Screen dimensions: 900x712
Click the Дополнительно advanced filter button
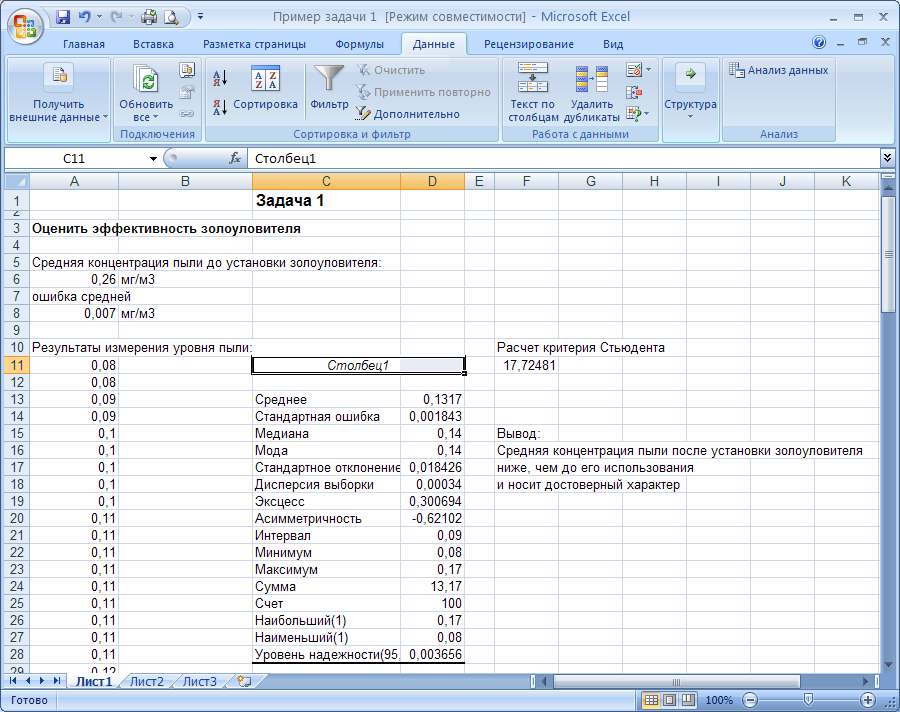[x=408, y=114]
